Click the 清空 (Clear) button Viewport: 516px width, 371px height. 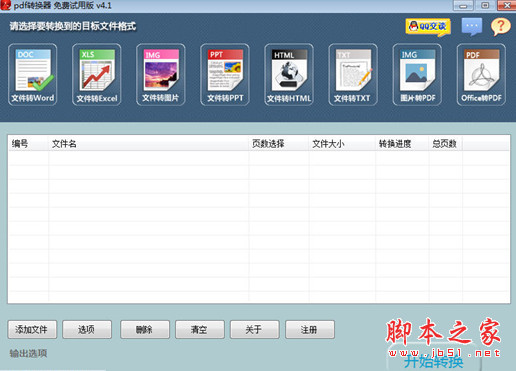[200, 330]
